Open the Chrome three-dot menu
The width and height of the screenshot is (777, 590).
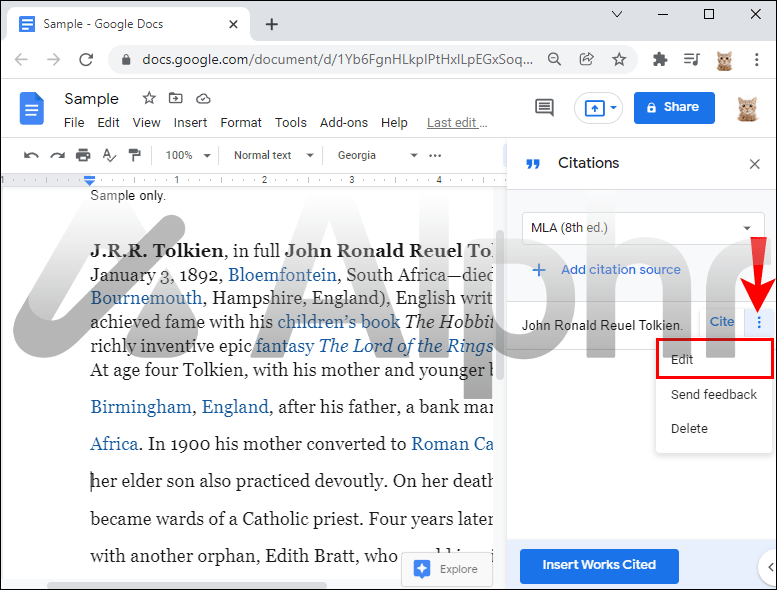click(756, 60)
